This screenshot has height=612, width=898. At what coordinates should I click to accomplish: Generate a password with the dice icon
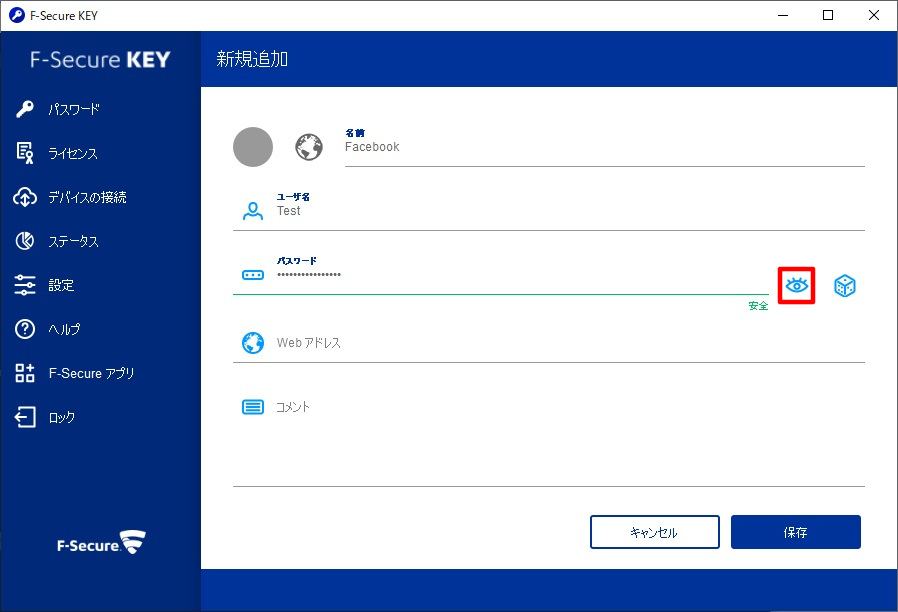(845, 286)
